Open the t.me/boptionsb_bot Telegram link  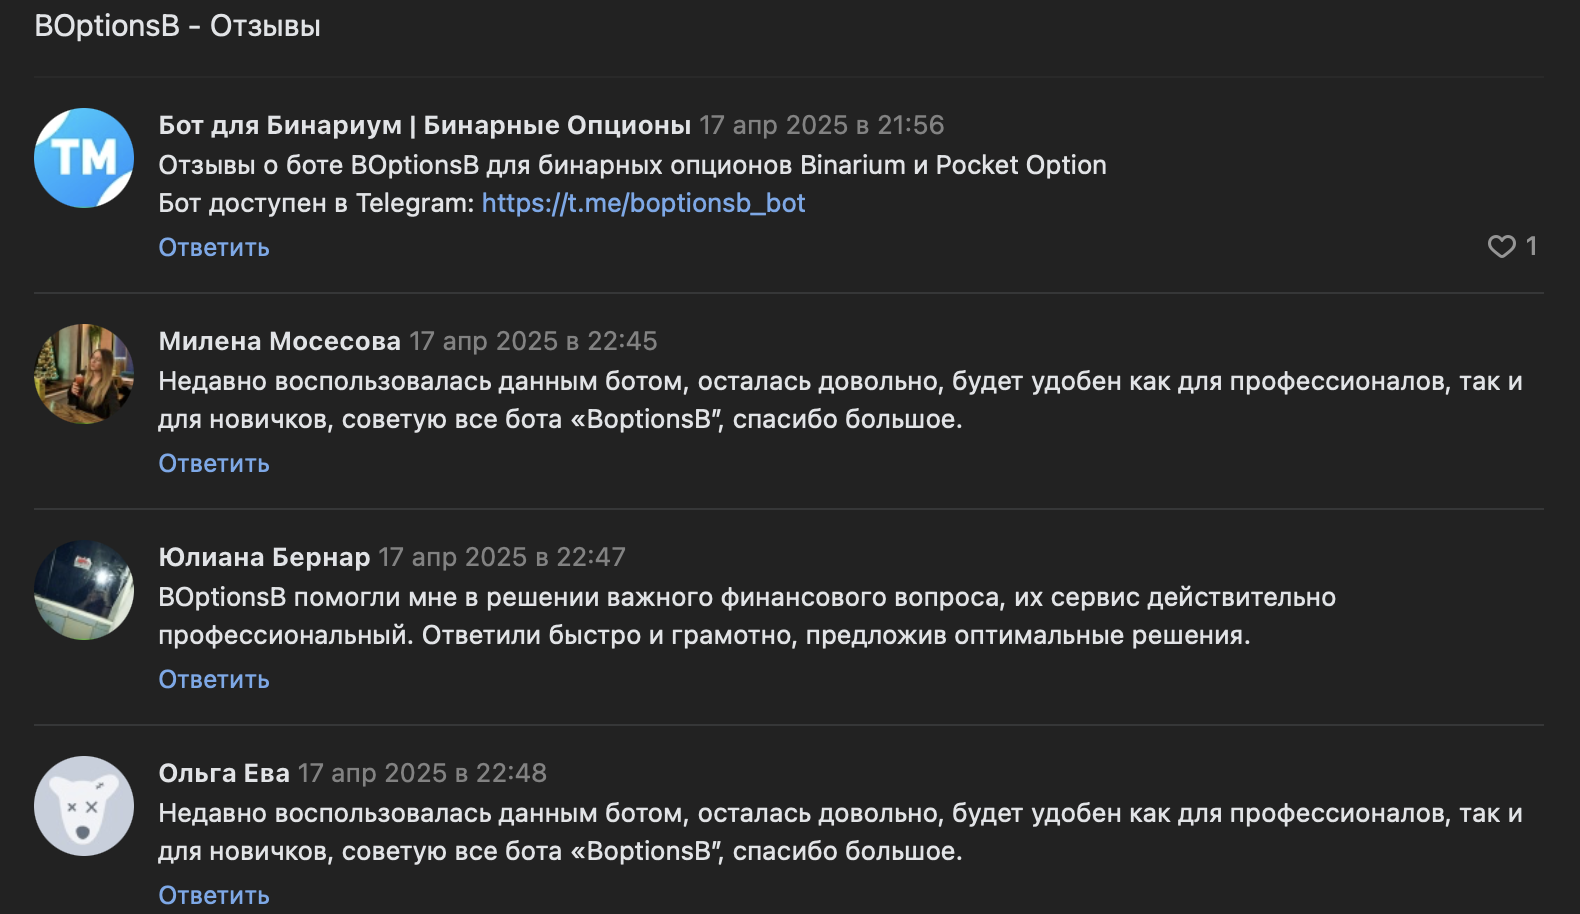(x=643, y=203)
